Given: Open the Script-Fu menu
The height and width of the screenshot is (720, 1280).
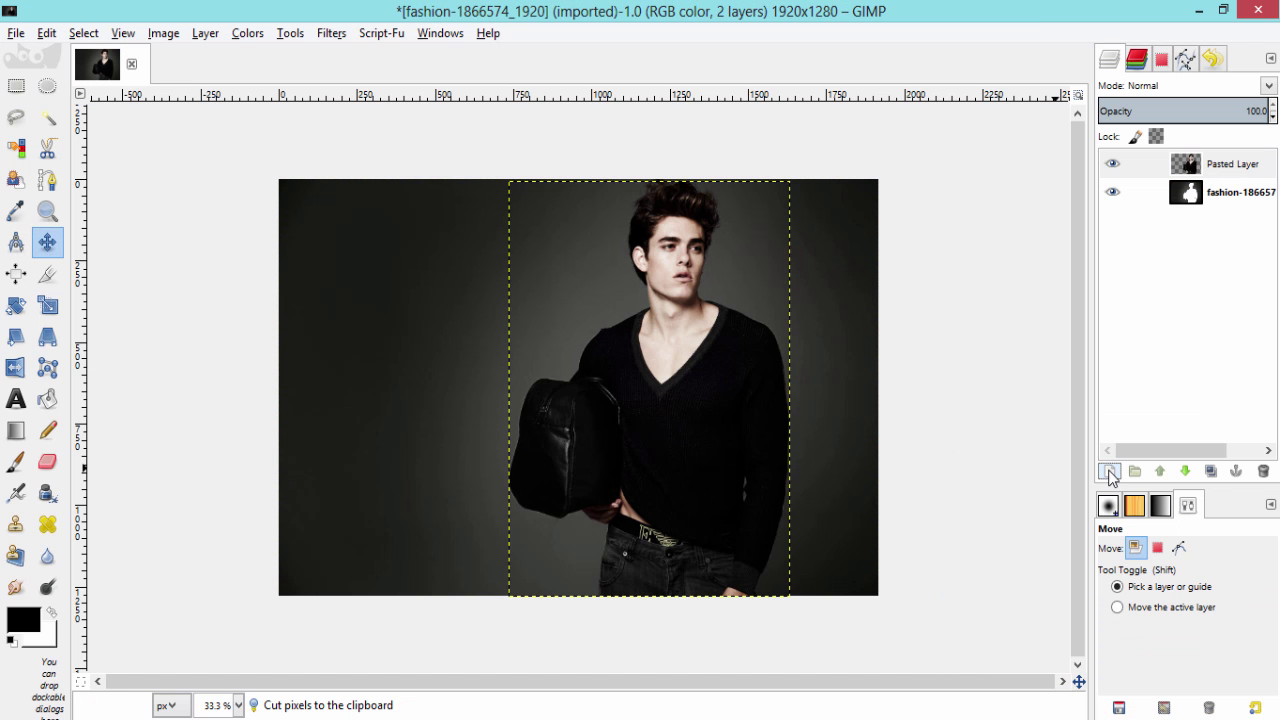Looking at the screenshot, I should point(381,33).
